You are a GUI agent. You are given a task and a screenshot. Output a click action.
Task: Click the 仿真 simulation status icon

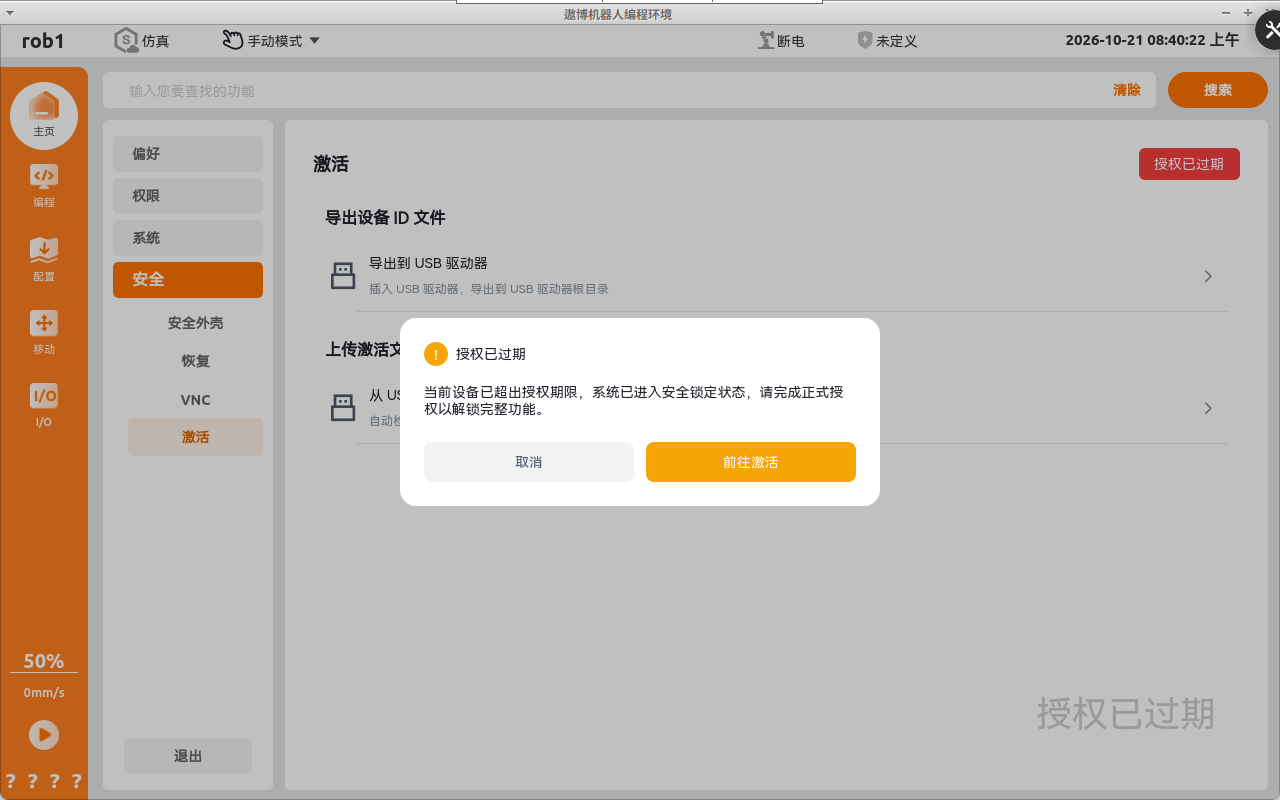[127, 41]
